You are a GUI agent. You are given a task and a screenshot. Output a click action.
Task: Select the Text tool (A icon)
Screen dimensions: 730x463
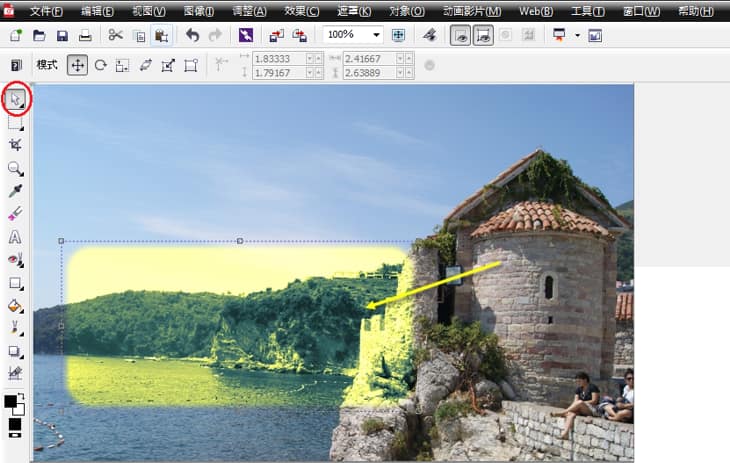coord(15,237)
